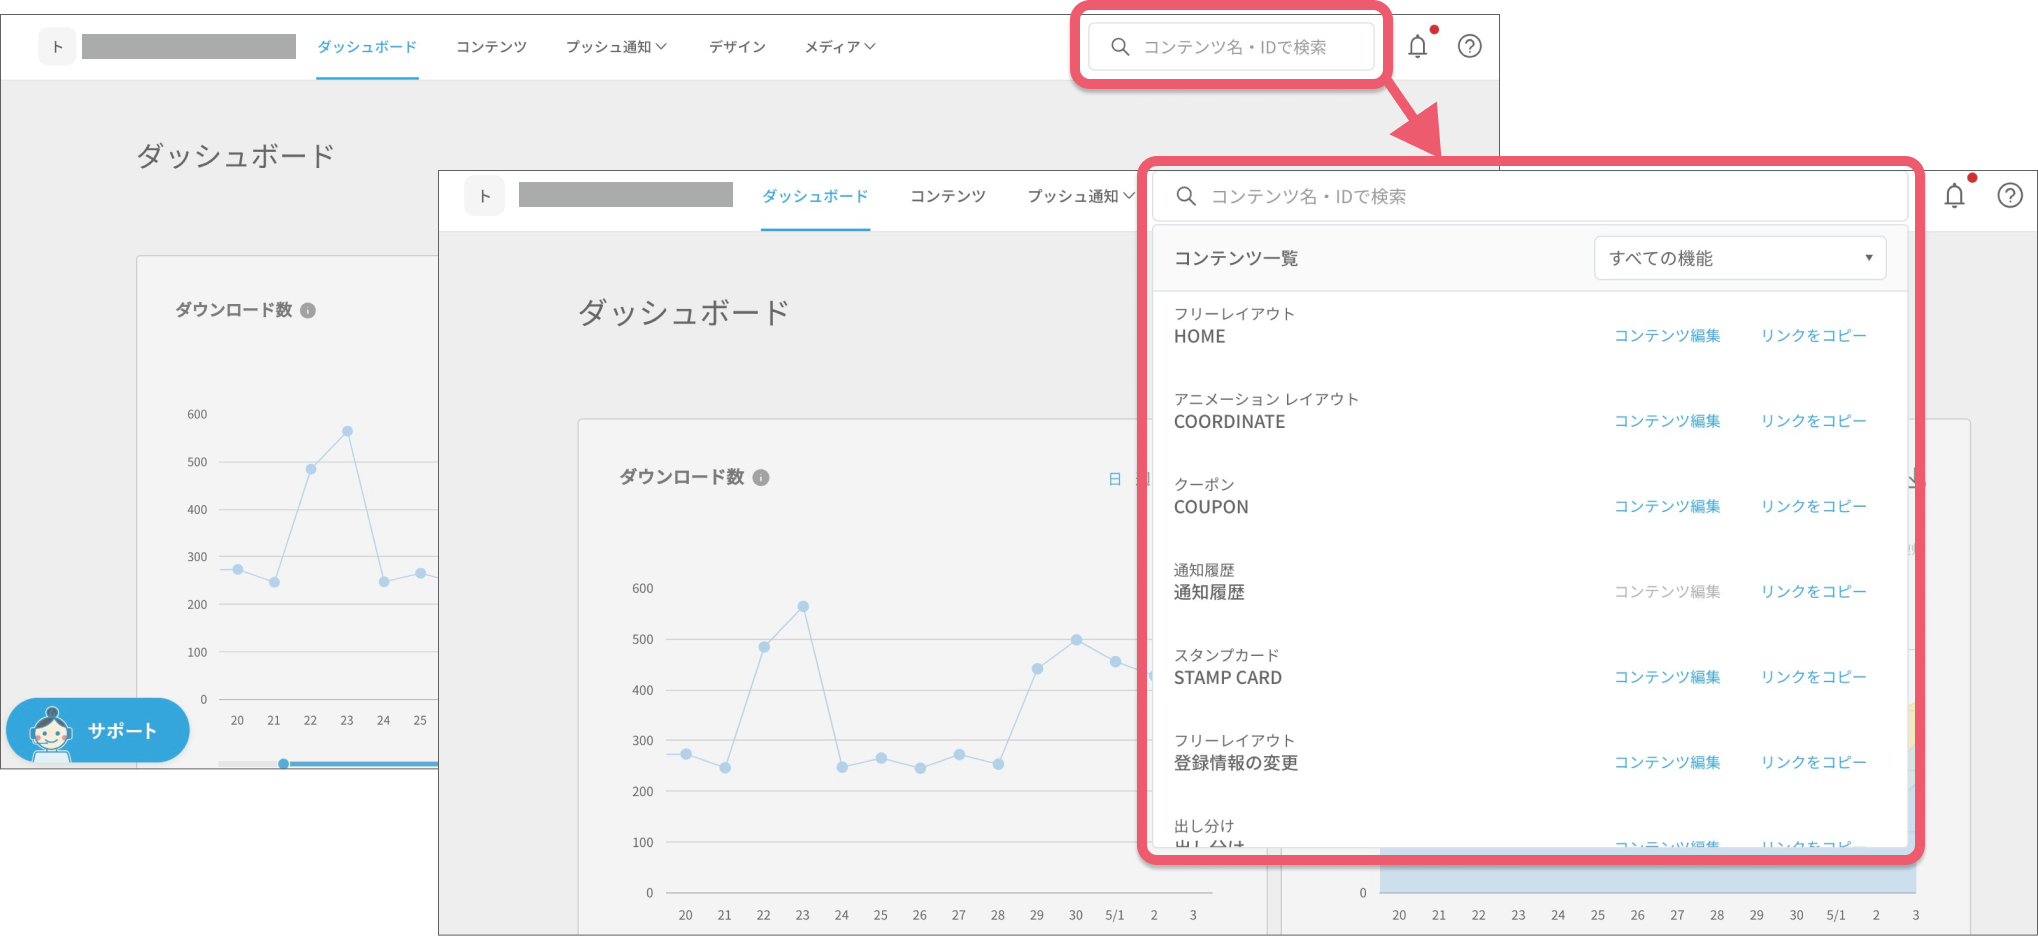2038x936 pixels.
Task: Click the search magnifier icon in the front window
Action: coord(1186,196)
